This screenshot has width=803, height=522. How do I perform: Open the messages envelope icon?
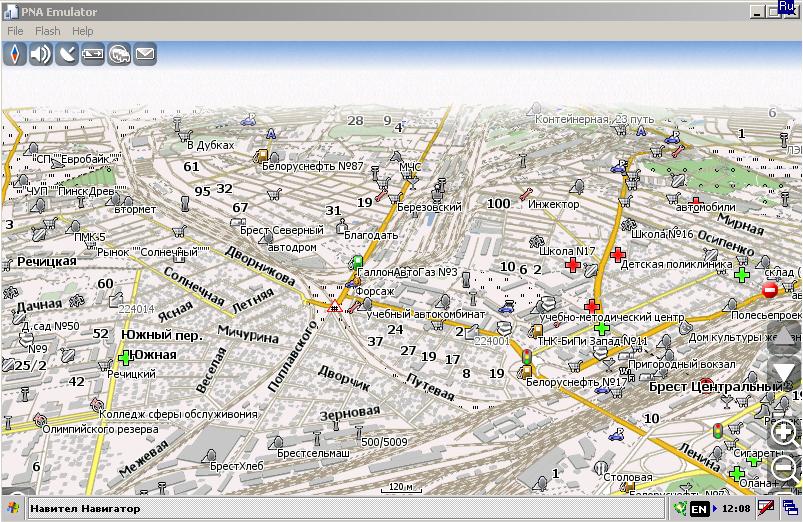coord(145,54)
